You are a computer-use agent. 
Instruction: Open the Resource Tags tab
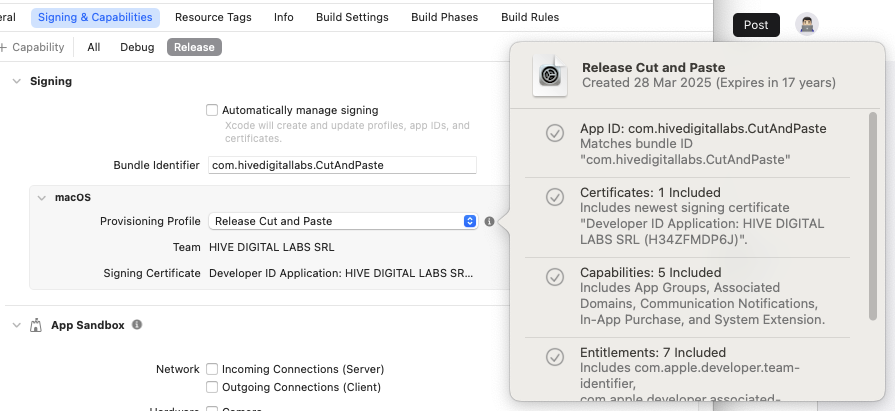[213, 18]
